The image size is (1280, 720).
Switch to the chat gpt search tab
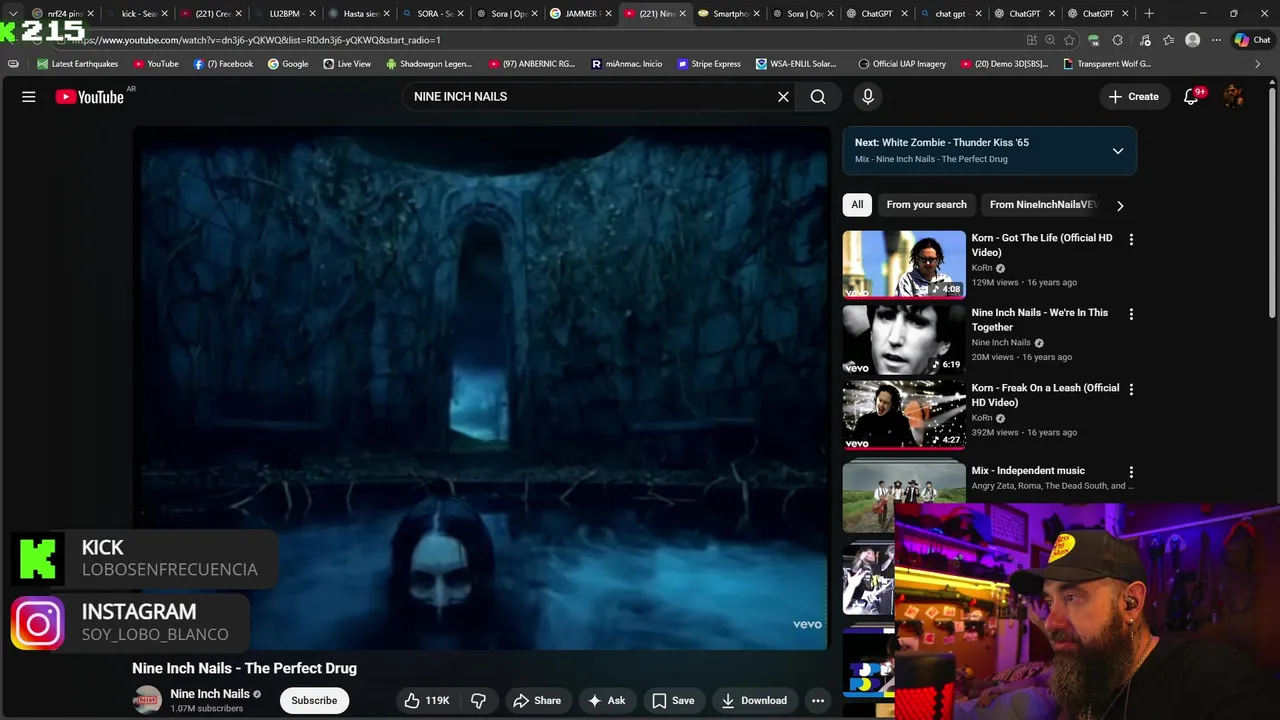pos(950,14)
